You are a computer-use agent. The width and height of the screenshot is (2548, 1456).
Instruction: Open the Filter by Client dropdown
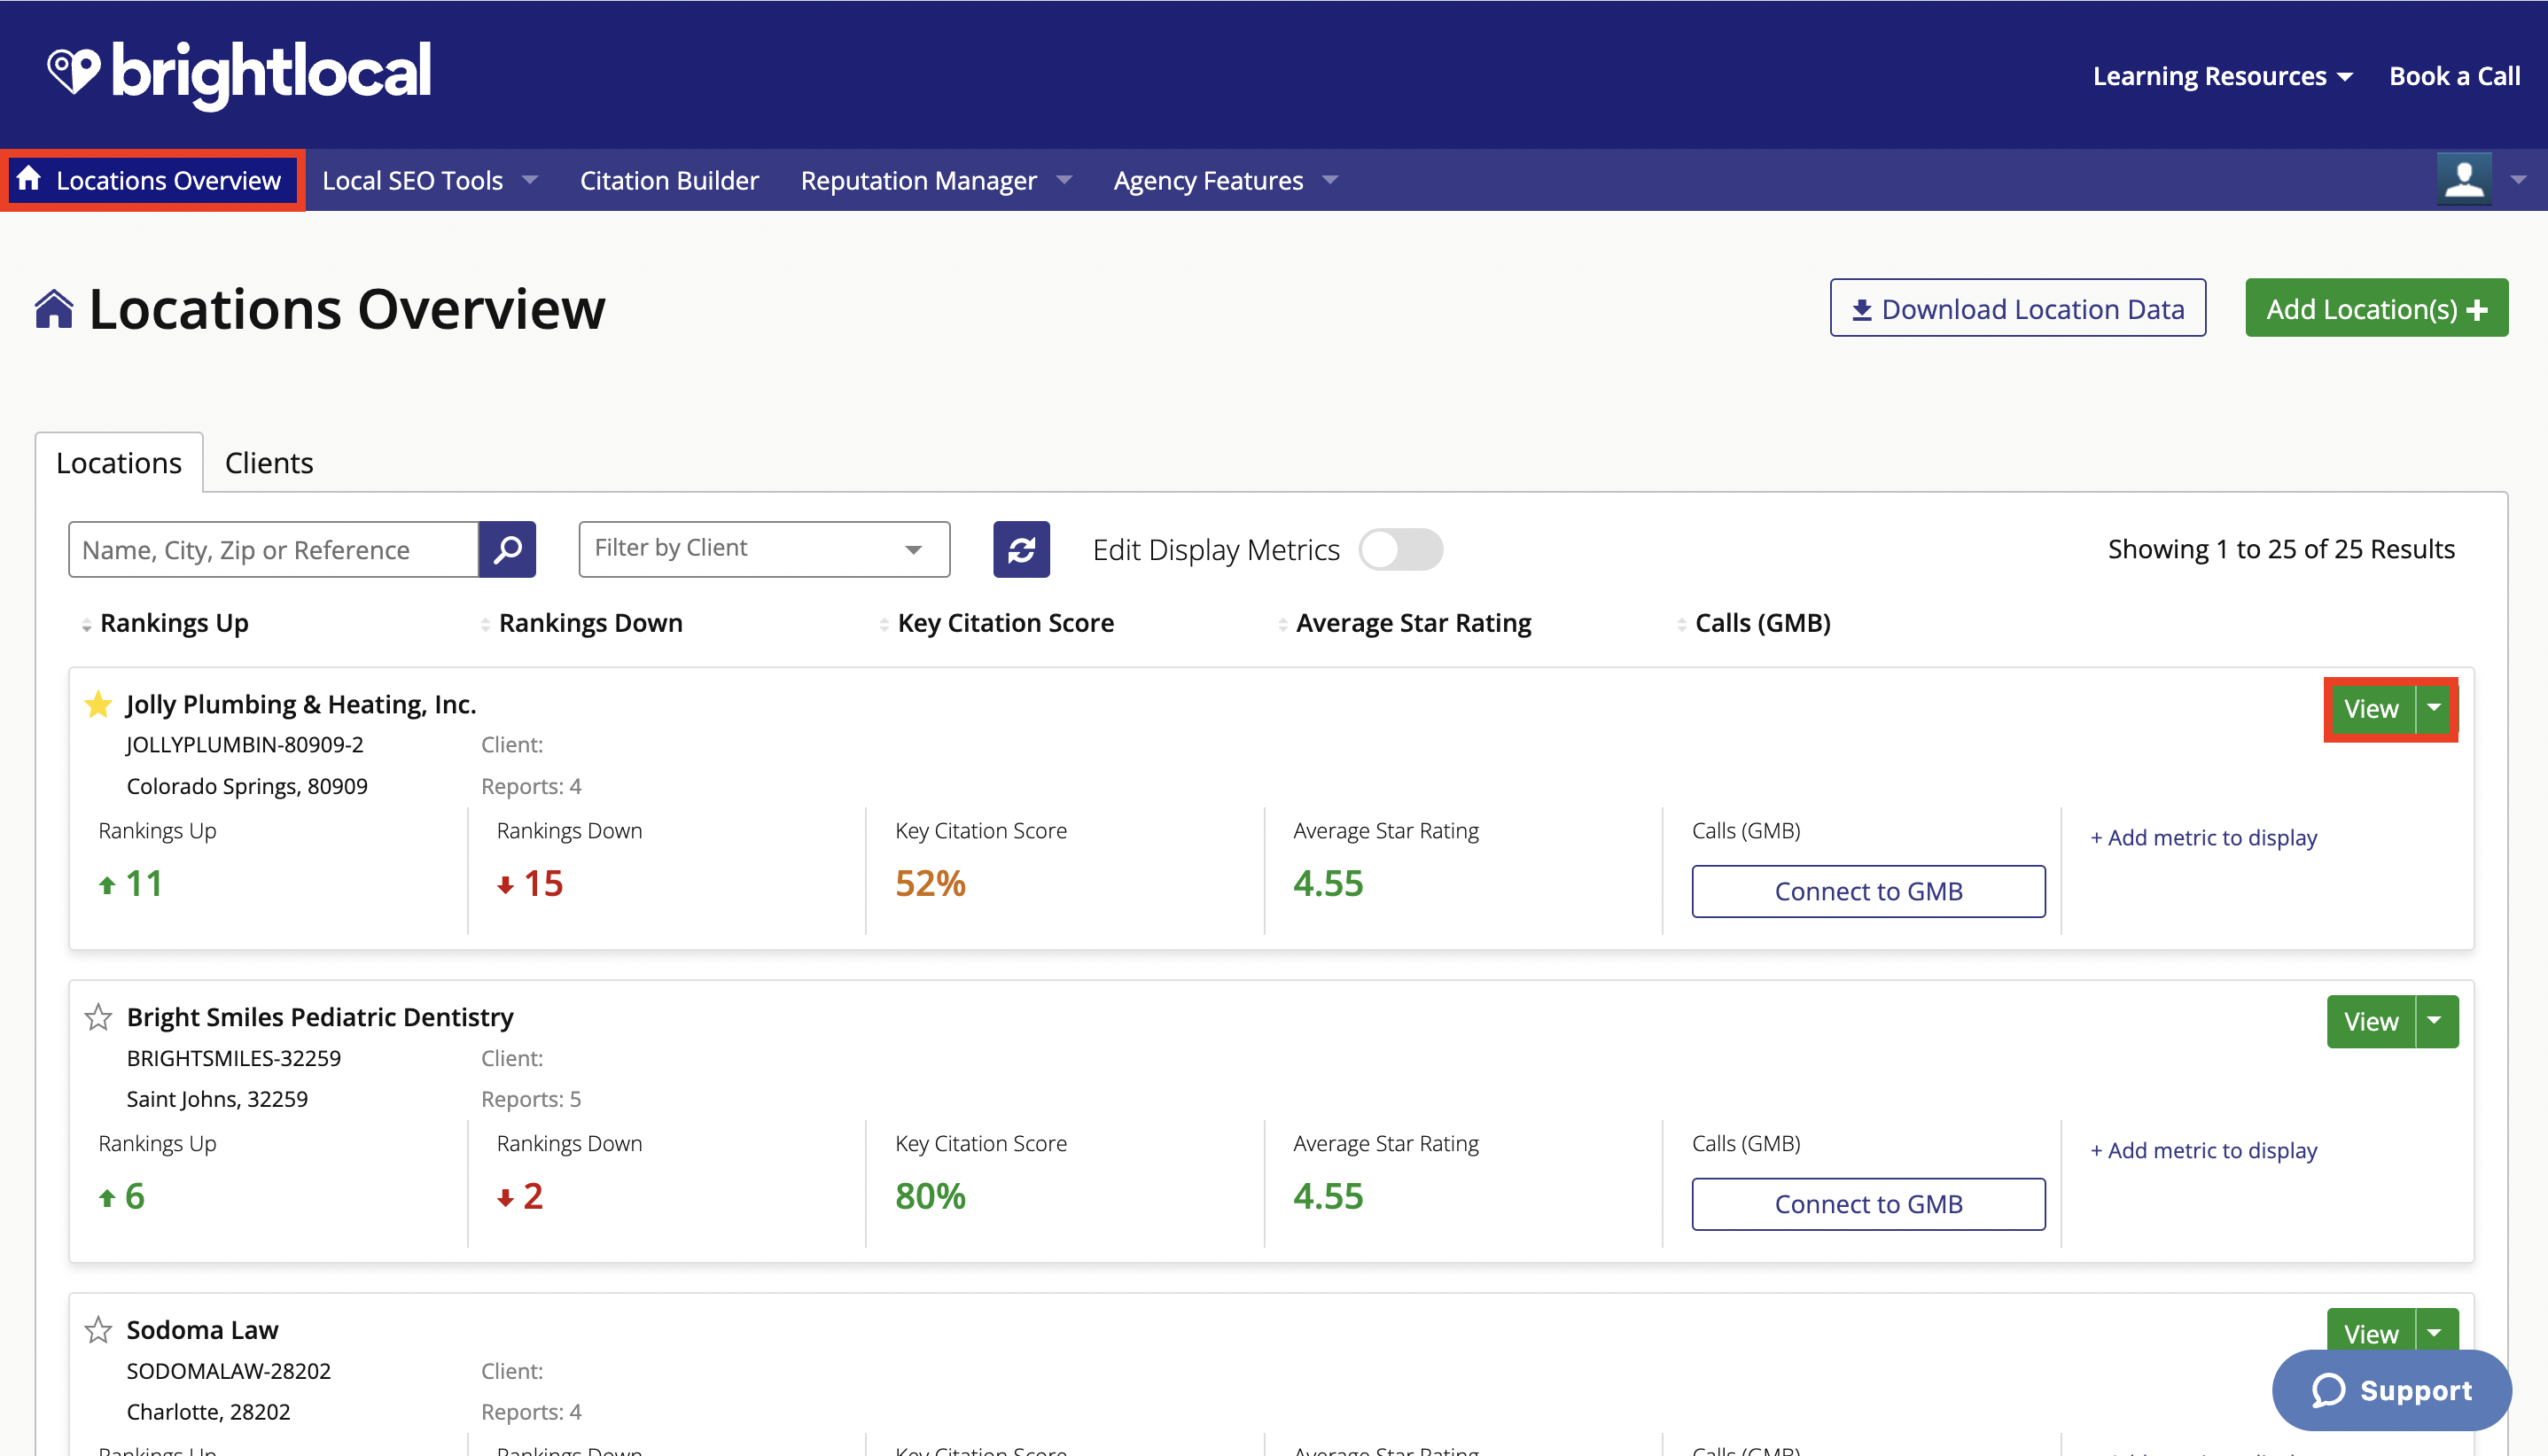(763, 549)
